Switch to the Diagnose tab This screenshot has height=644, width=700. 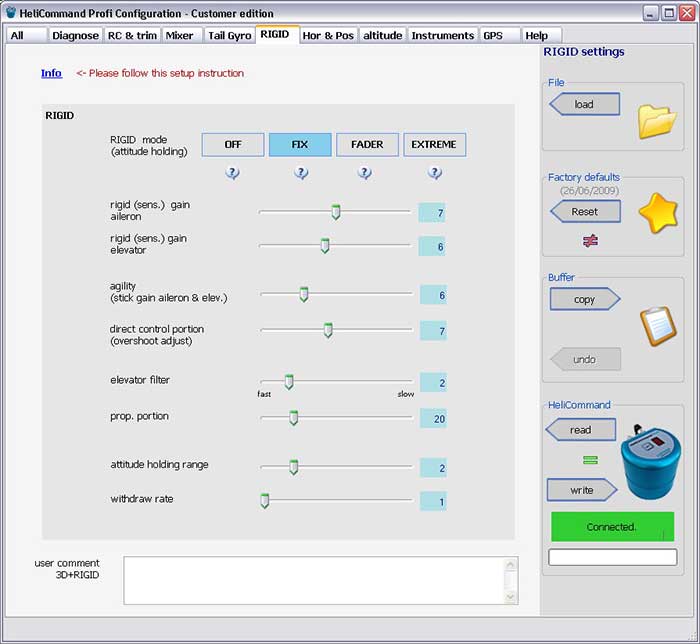coord(75,35)
